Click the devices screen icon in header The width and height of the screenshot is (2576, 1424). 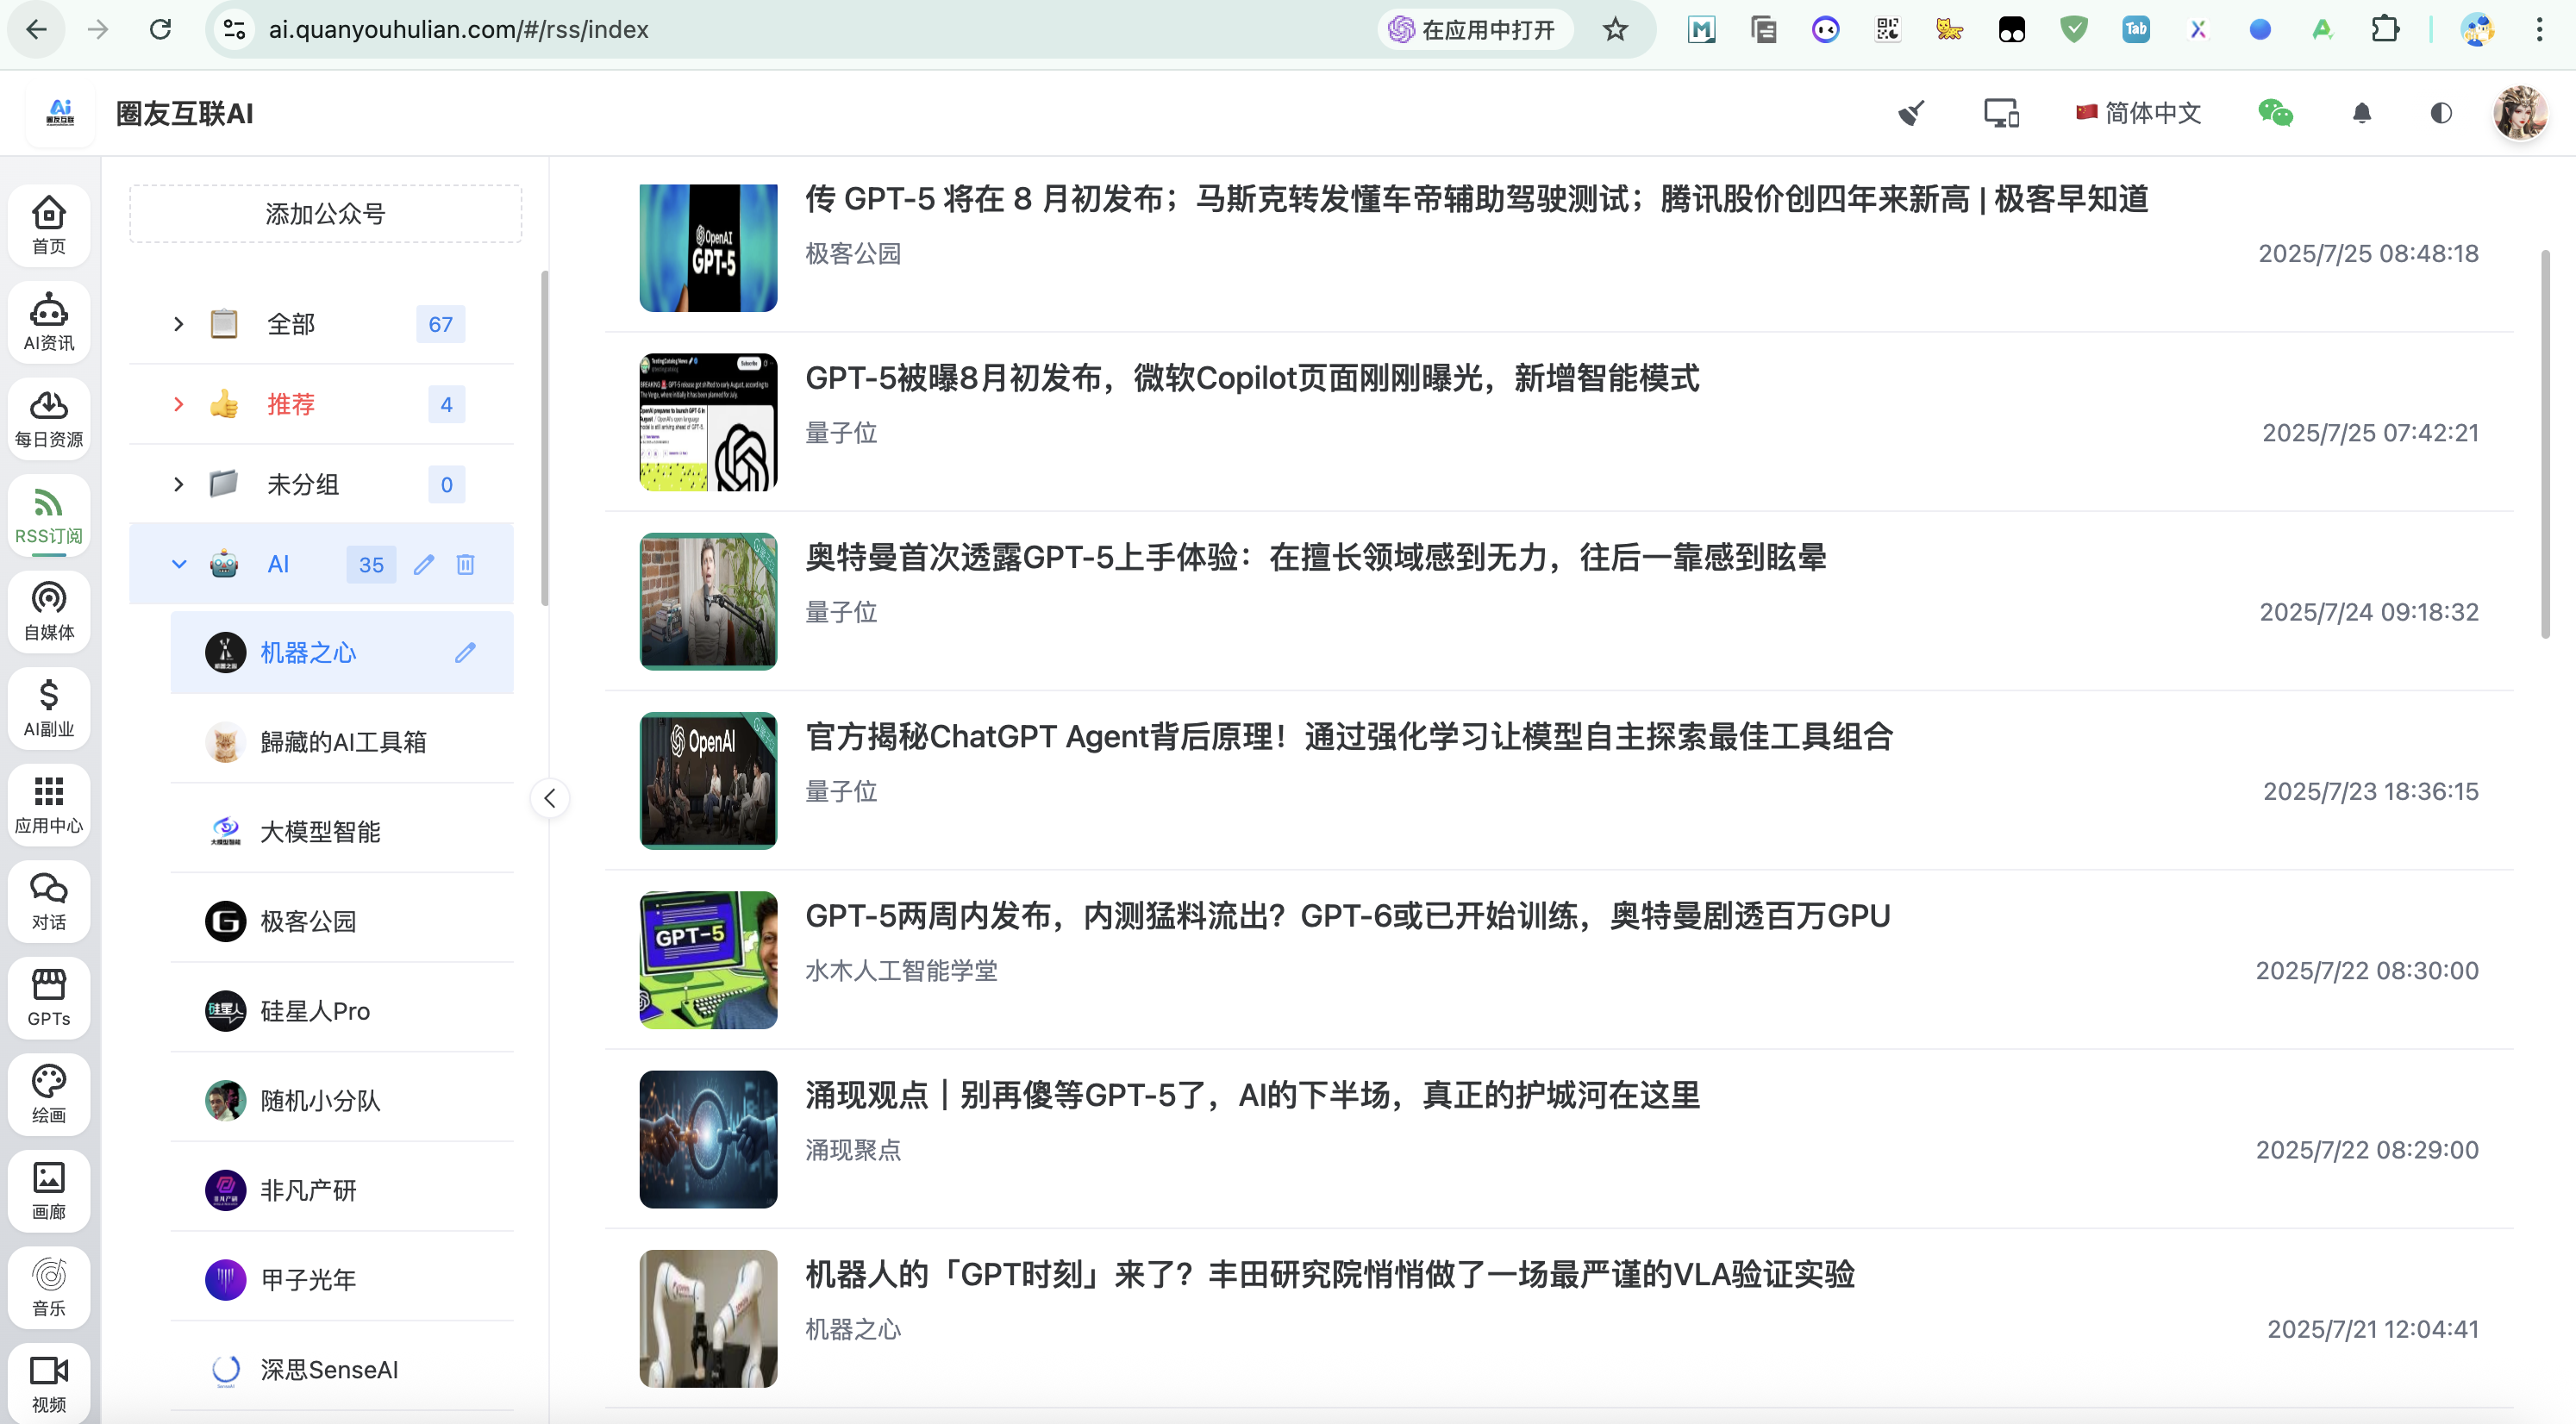(x=2001, y=113)
